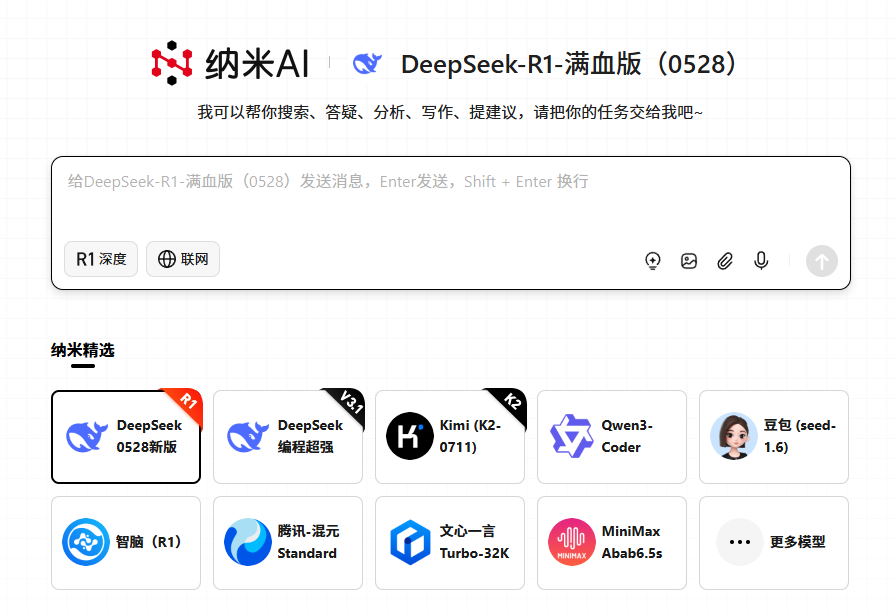Select 智脑 (R1) model card
This screenshot has width=896, height=614.
coord(126,543)
